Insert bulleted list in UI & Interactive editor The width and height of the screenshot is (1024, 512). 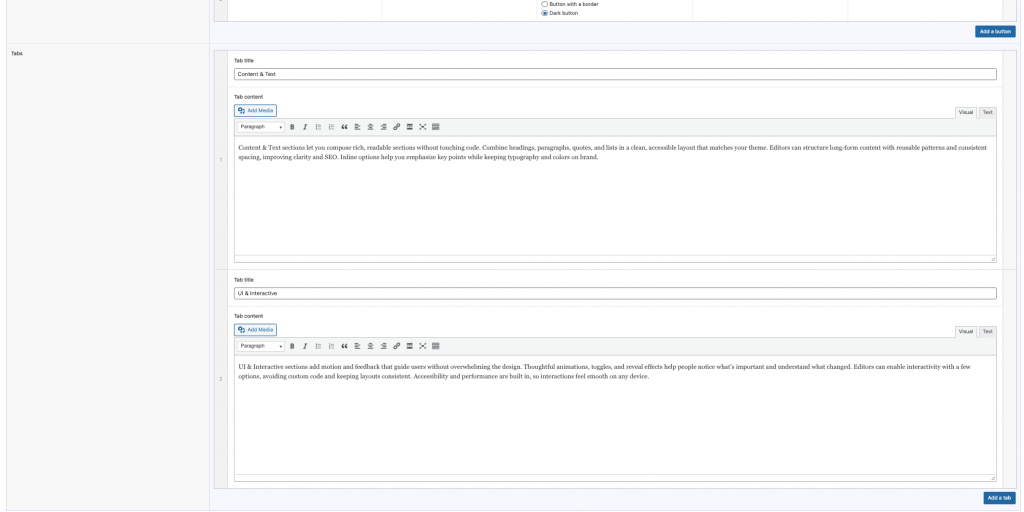[x=318, y=346]
